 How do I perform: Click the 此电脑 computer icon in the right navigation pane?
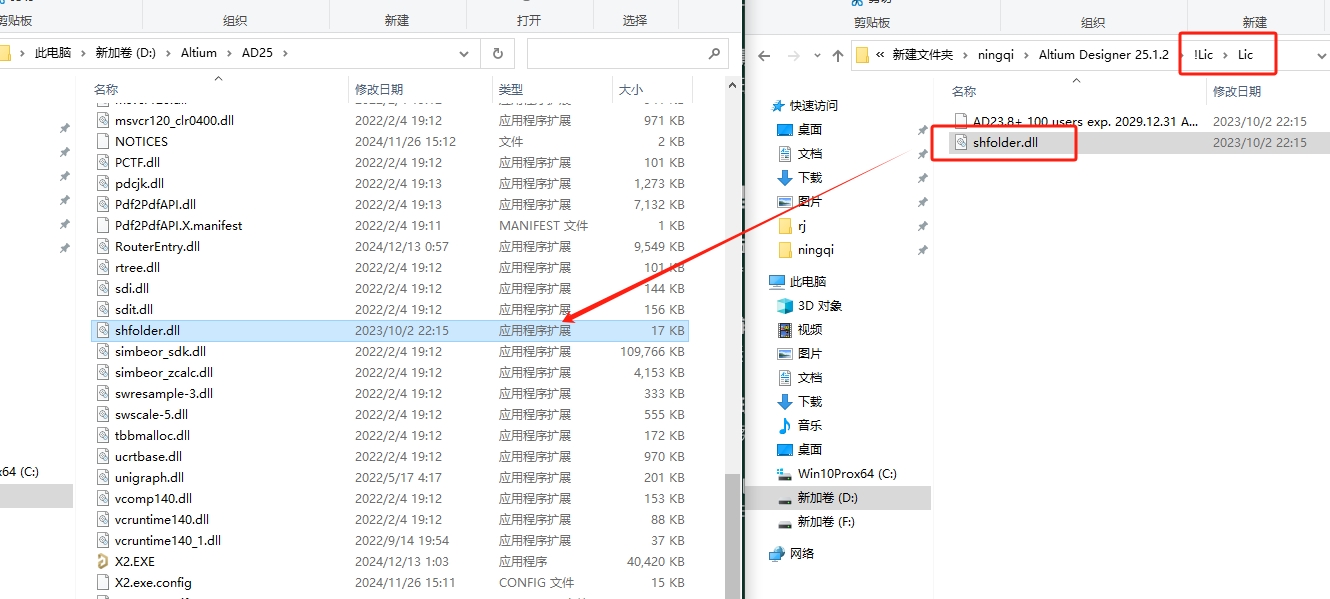click(x=777, y=281)
